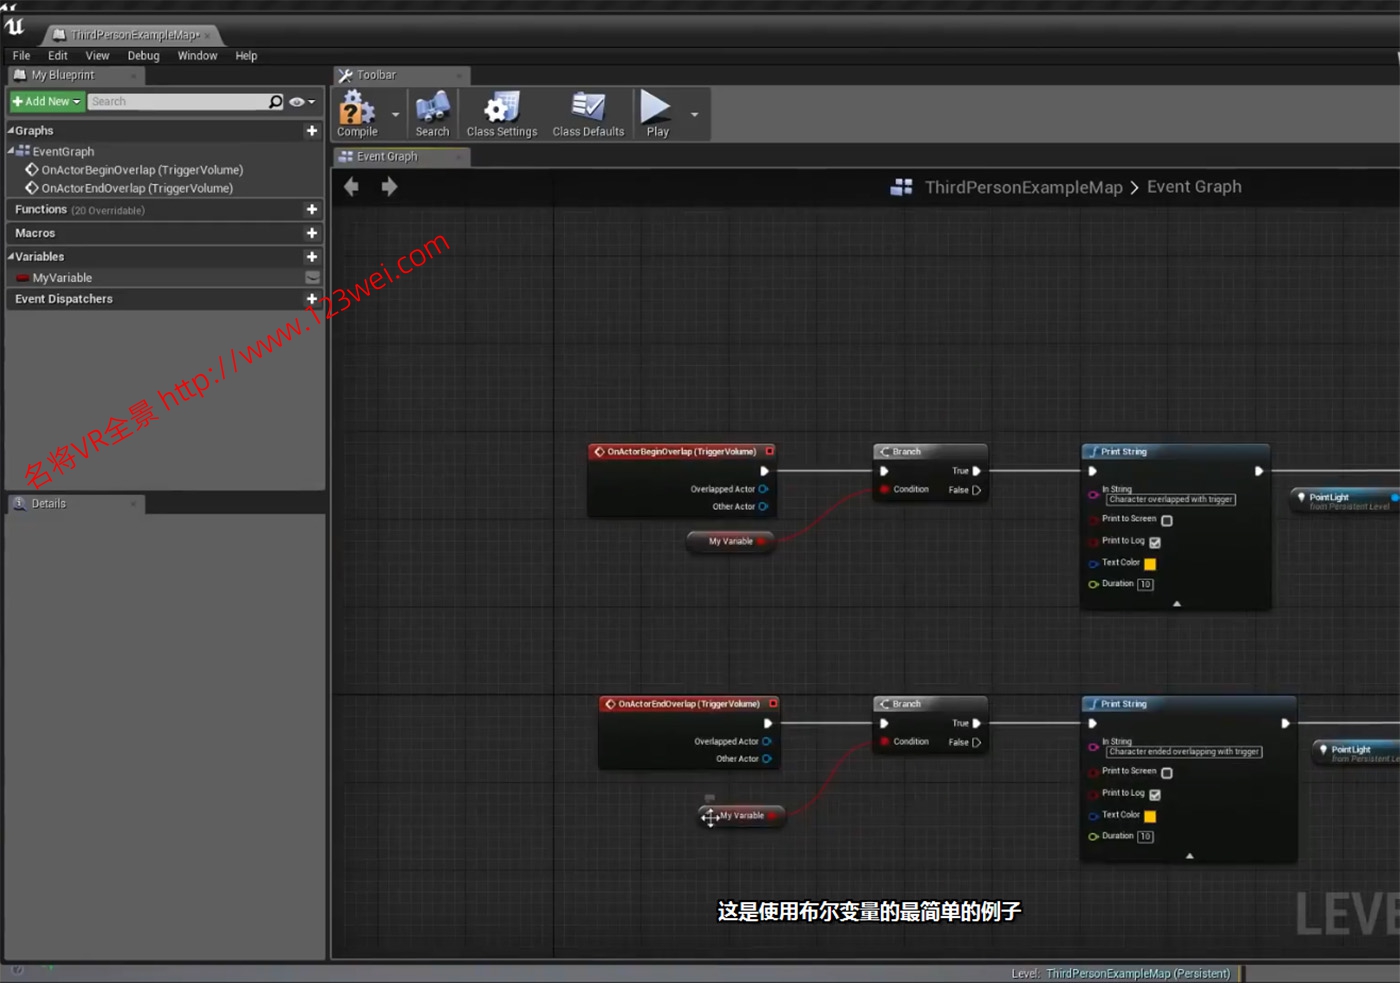
Task: Click plus icon to add new graph
Action: [312, 131]
